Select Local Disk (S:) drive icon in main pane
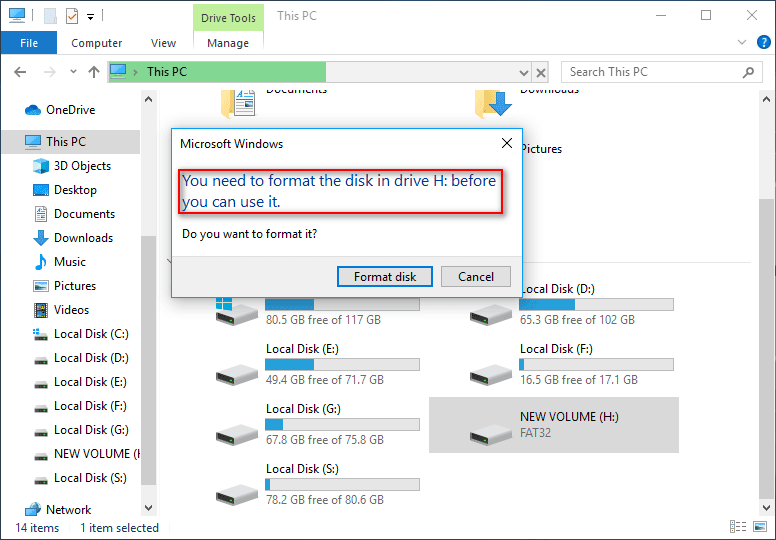The image size is (776, 540). click(237, 495)
